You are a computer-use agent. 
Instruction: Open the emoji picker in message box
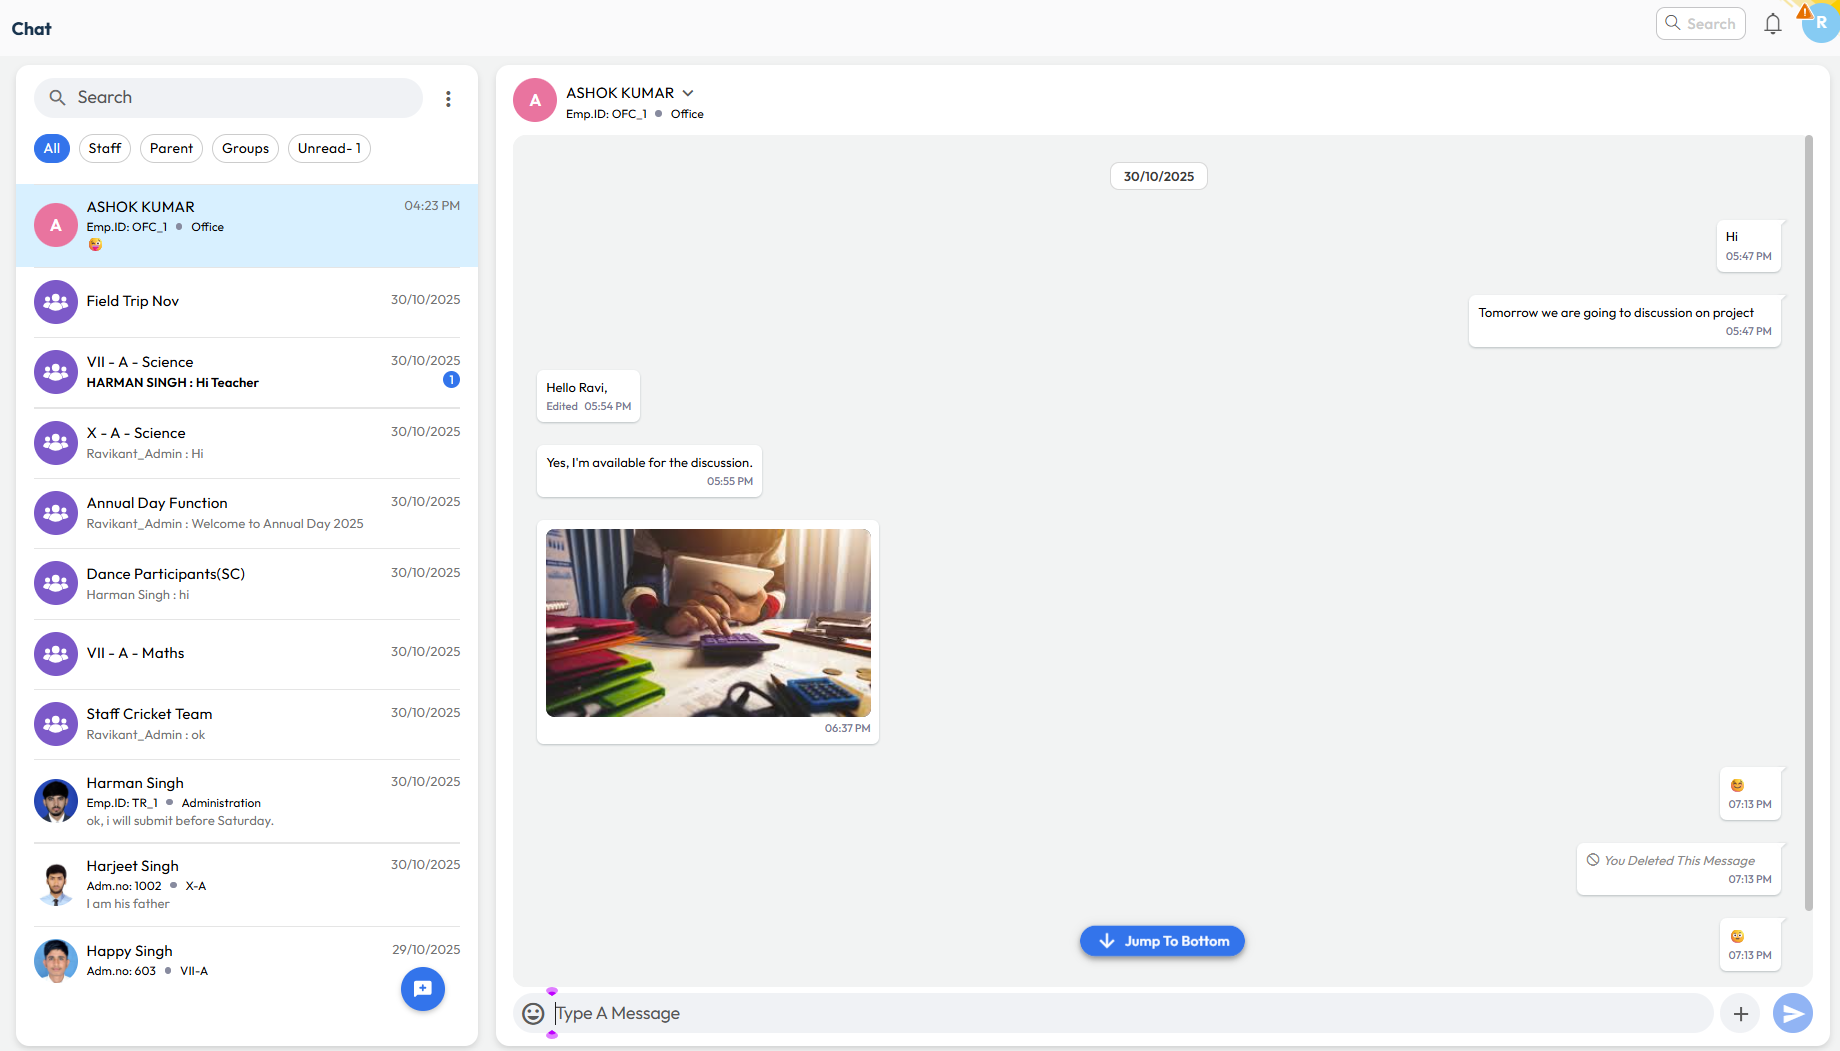pos(534,1013)
